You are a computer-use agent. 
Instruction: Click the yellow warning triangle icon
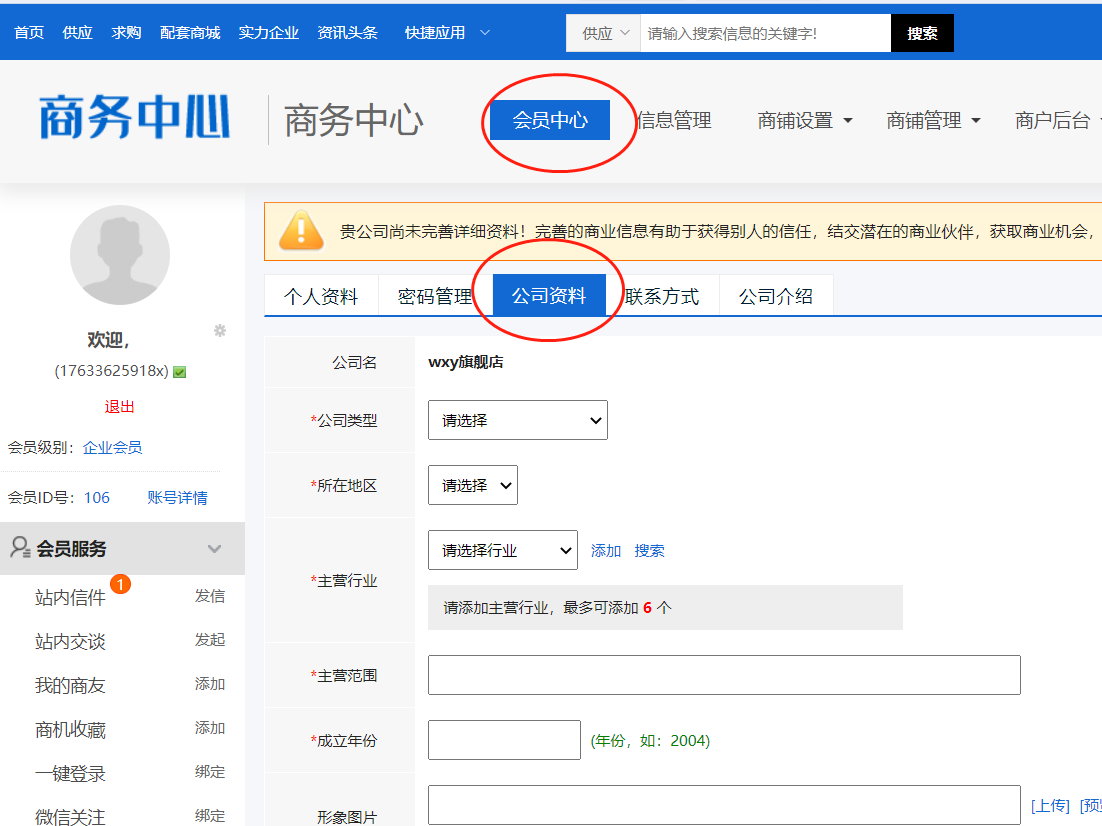coord(301,230)
